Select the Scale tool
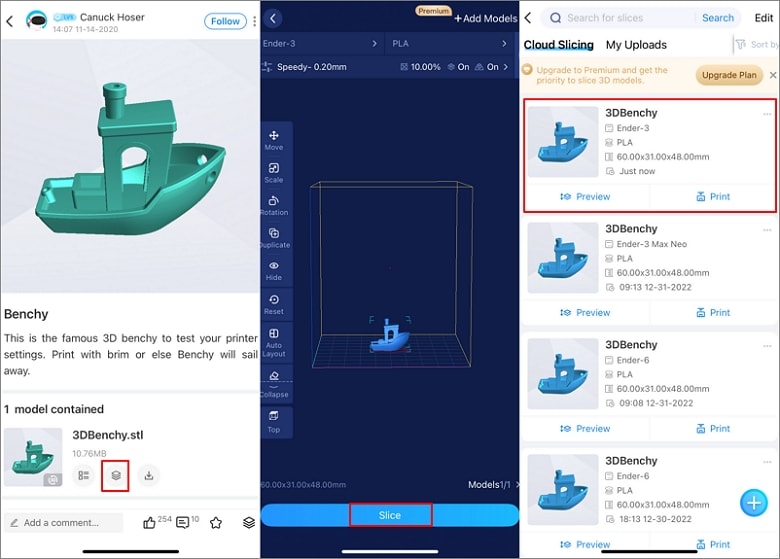 (x=274, y=173)
